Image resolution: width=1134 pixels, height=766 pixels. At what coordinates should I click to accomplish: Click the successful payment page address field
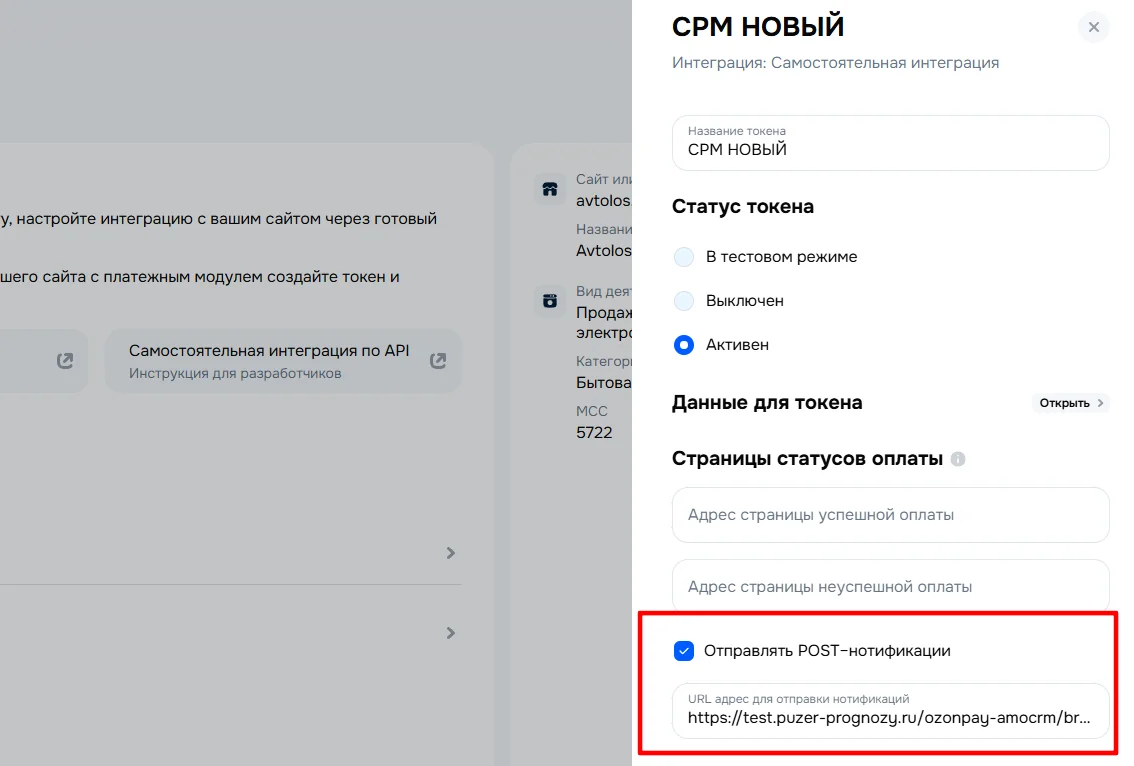point(890,515)
